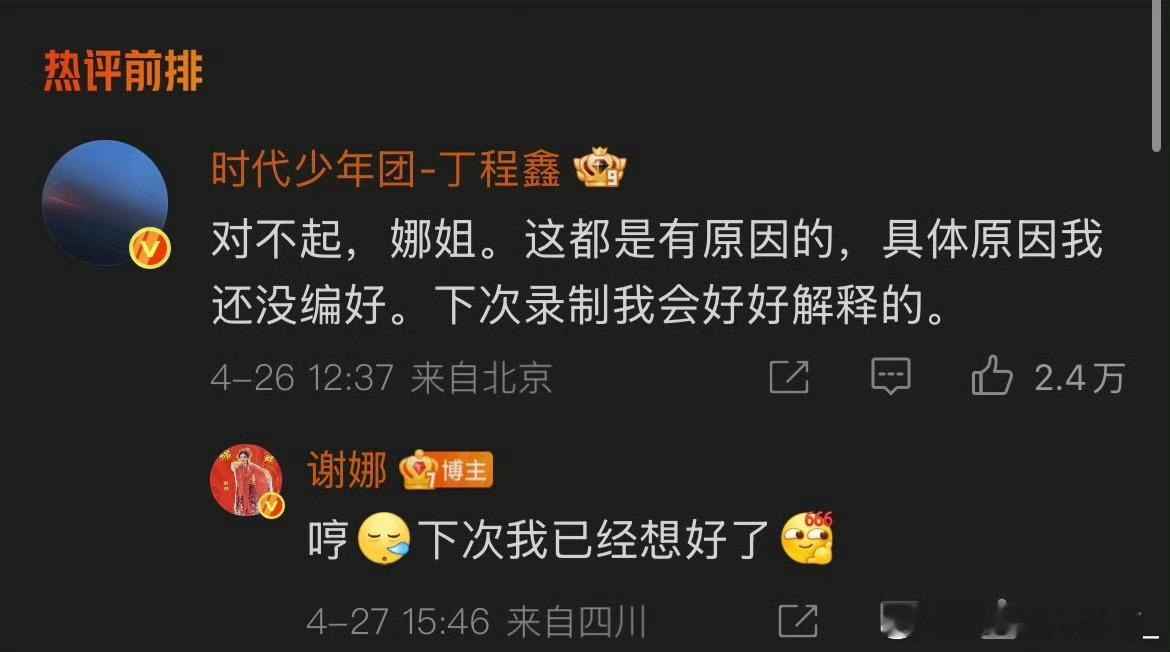Tap the verified V badge on 丁程鑫's avatar

(150, 248)
